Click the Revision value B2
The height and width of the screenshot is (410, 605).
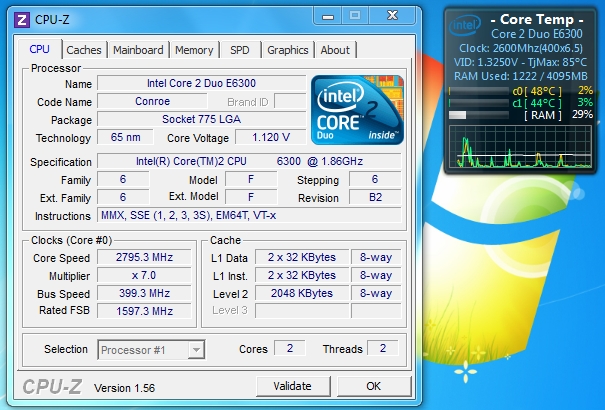[x=375, y=197]
